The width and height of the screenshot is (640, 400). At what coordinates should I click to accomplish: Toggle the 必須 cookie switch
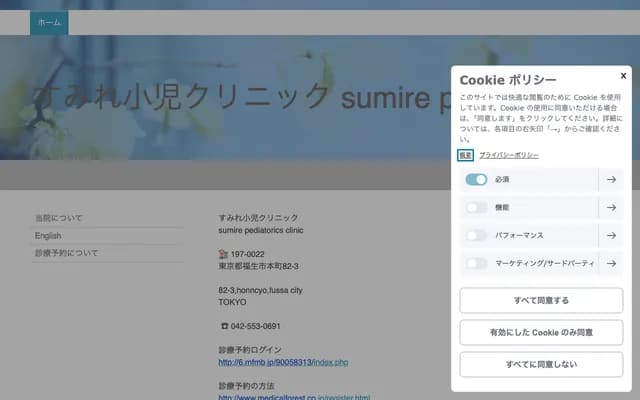pyautogui.click(x=476, y=179)
